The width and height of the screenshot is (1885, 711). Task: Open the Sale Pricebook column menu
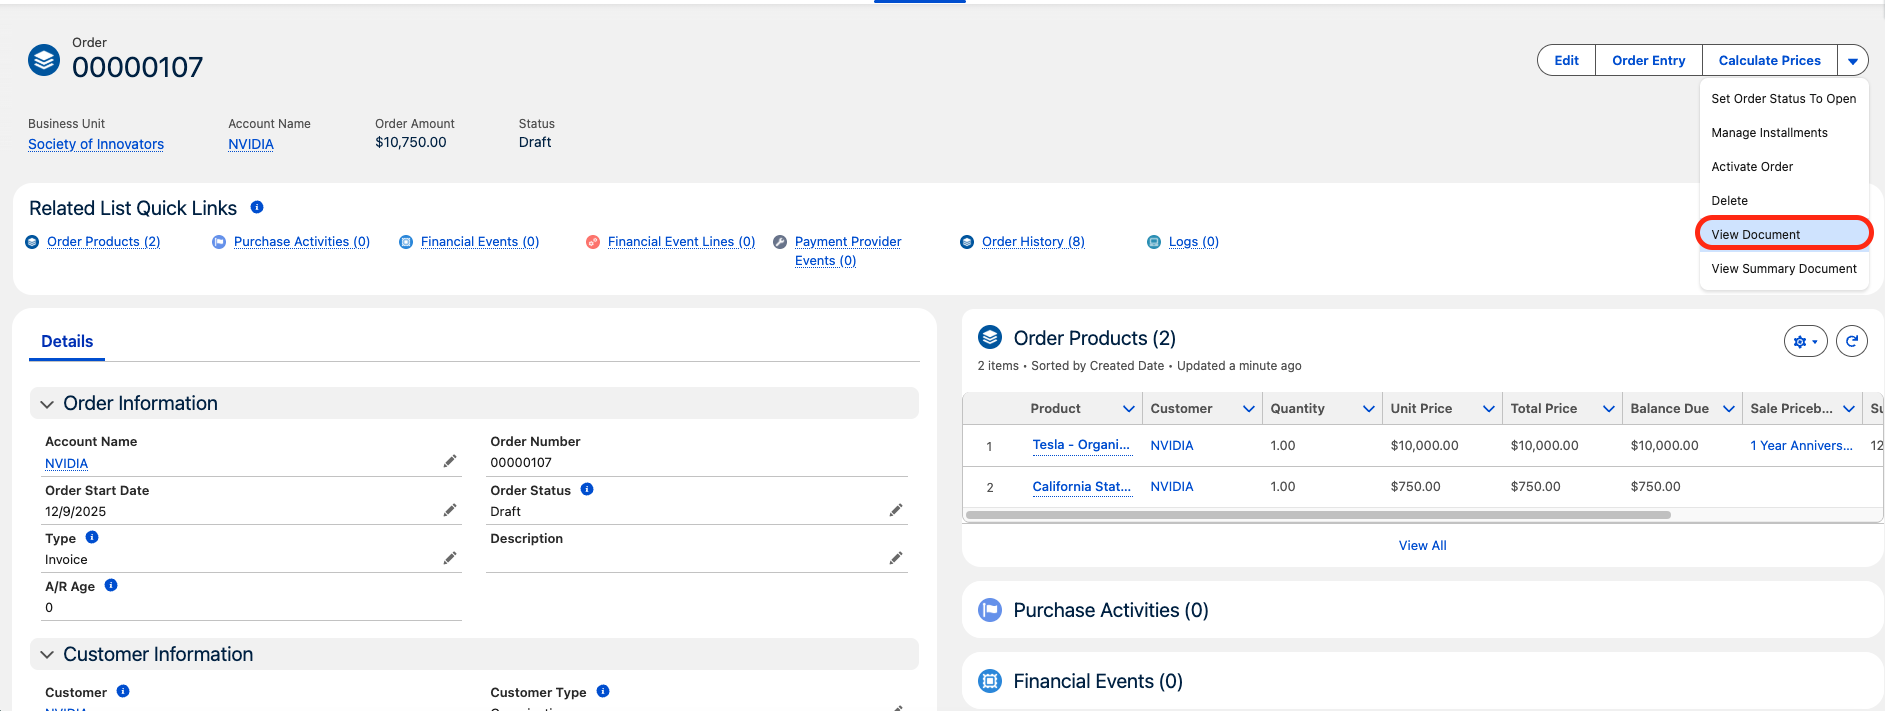click(1849, 408)
